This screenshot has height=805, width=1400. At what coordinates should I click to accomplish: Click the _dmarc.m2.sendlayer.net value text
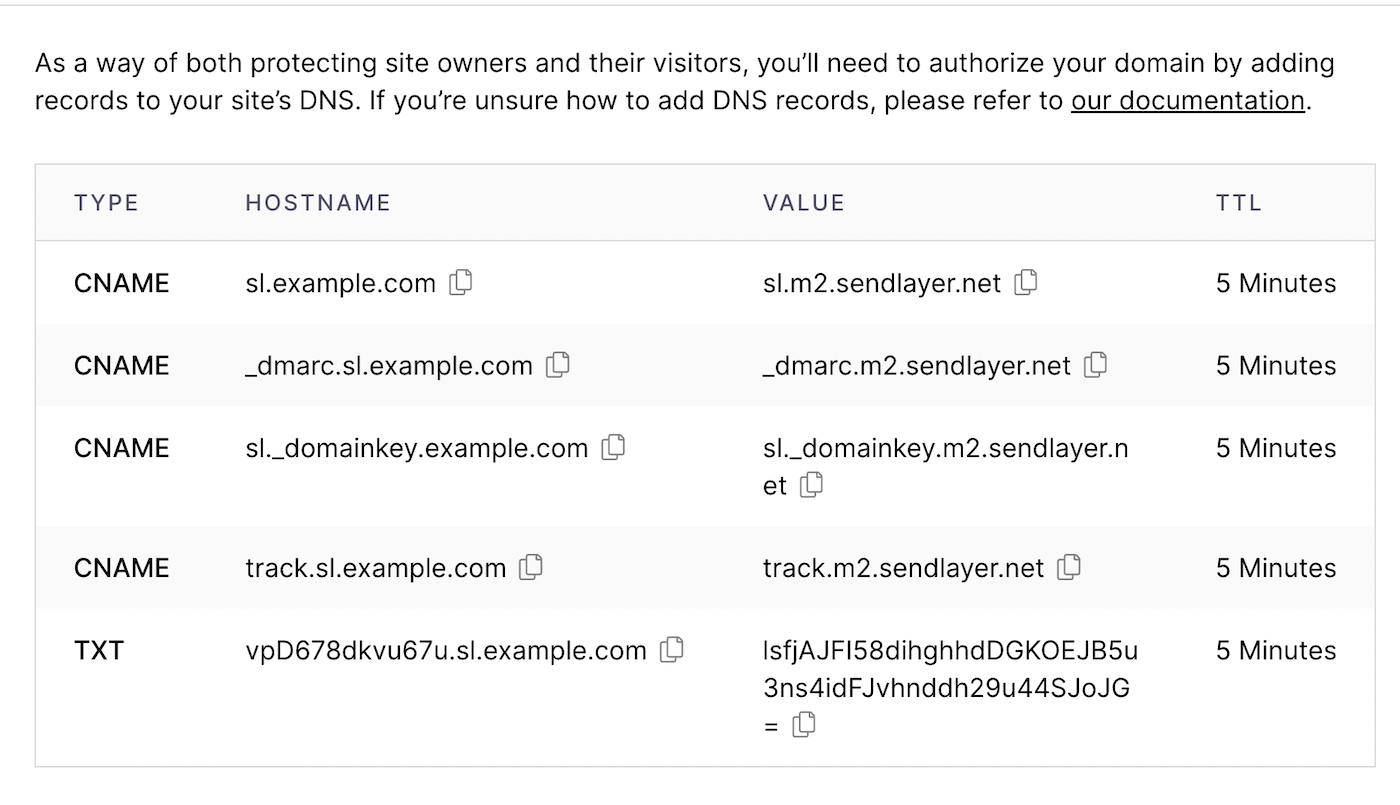point(916,366)
